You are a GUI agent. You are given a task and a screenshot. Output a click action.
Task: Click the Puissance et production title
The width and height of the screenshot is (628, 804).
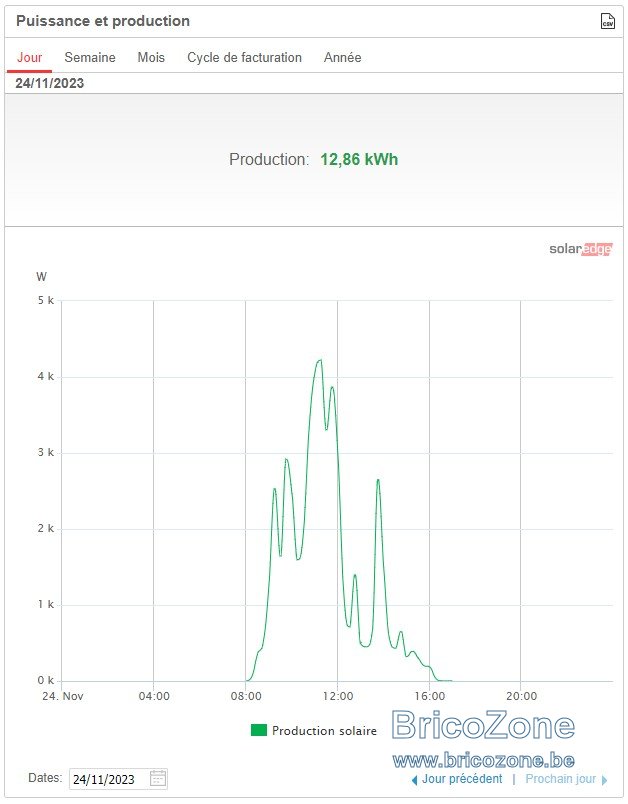pos(103,21)
